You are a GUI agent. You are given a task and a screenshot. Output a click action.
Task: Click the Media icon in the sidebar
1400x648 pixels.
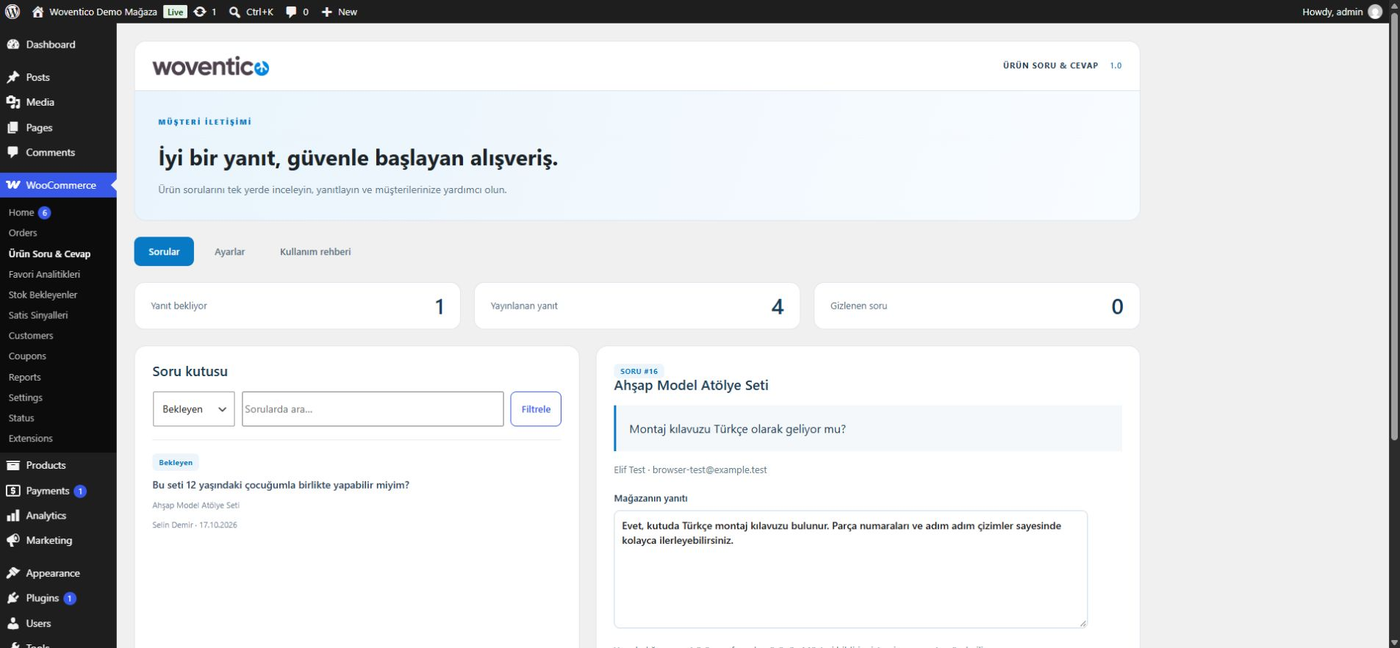pyautogui.click(x=13, y=102)
